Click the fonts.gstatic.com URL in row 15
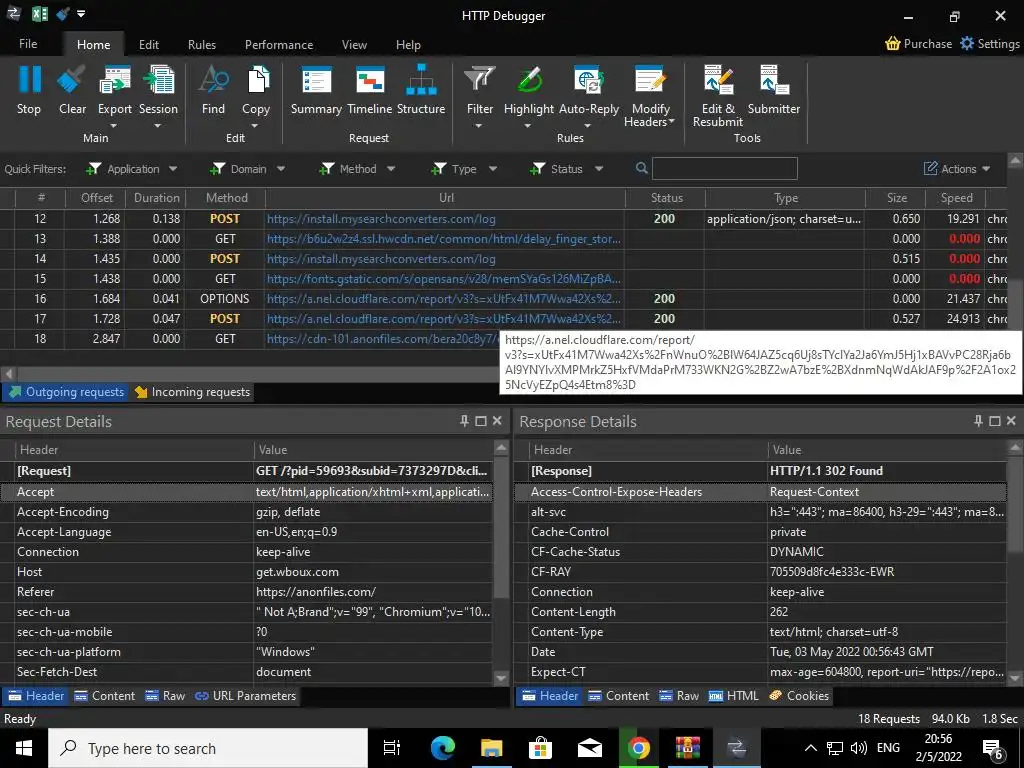 click(444, 279)
